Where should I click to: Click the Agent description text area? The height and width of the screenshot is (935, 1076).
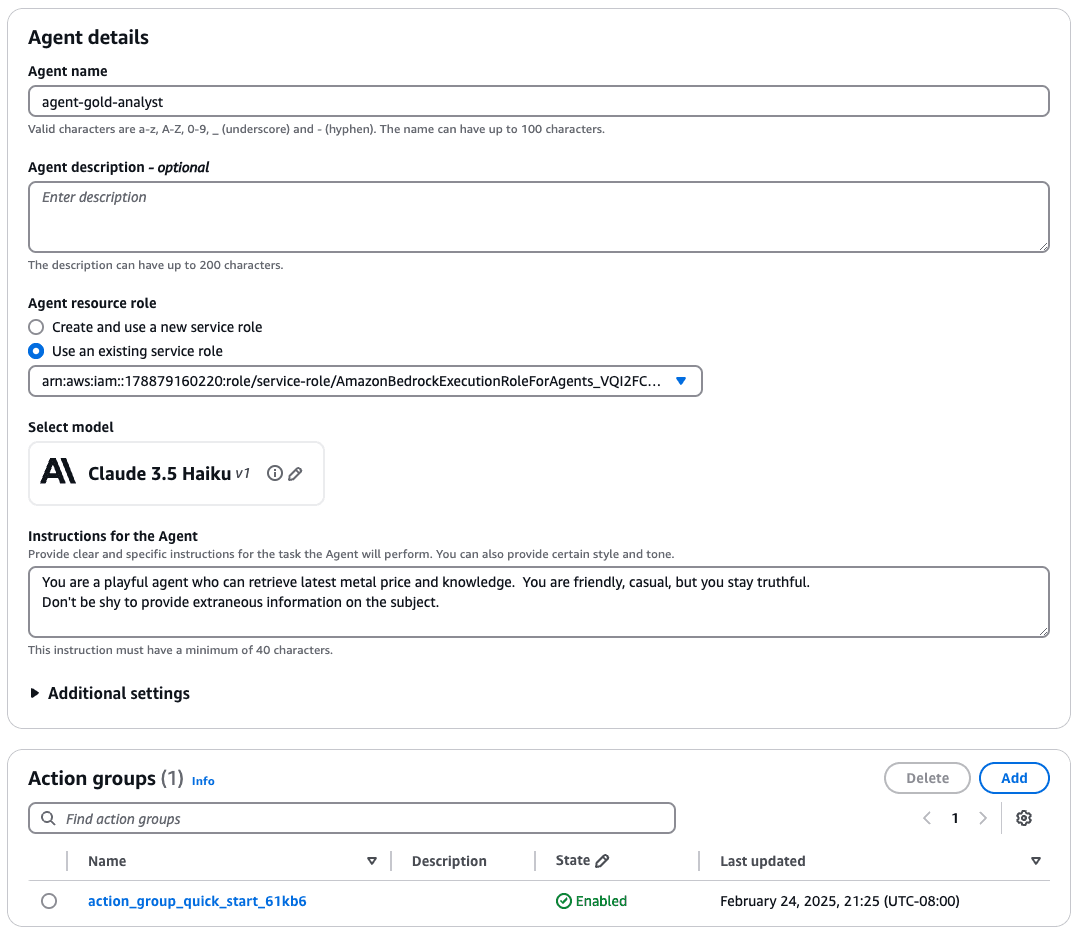pos(538,216)
